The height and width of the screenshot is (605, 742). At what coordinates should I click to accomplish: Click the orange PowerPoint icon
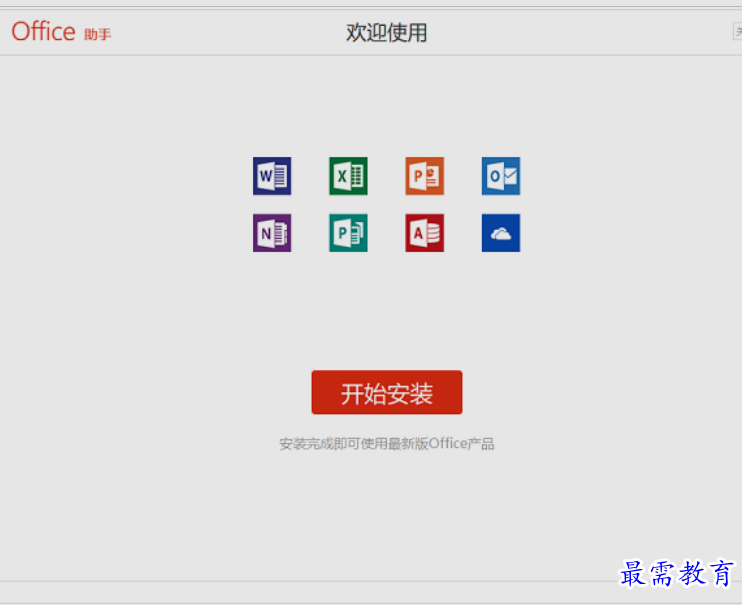[x=424, y=176]
